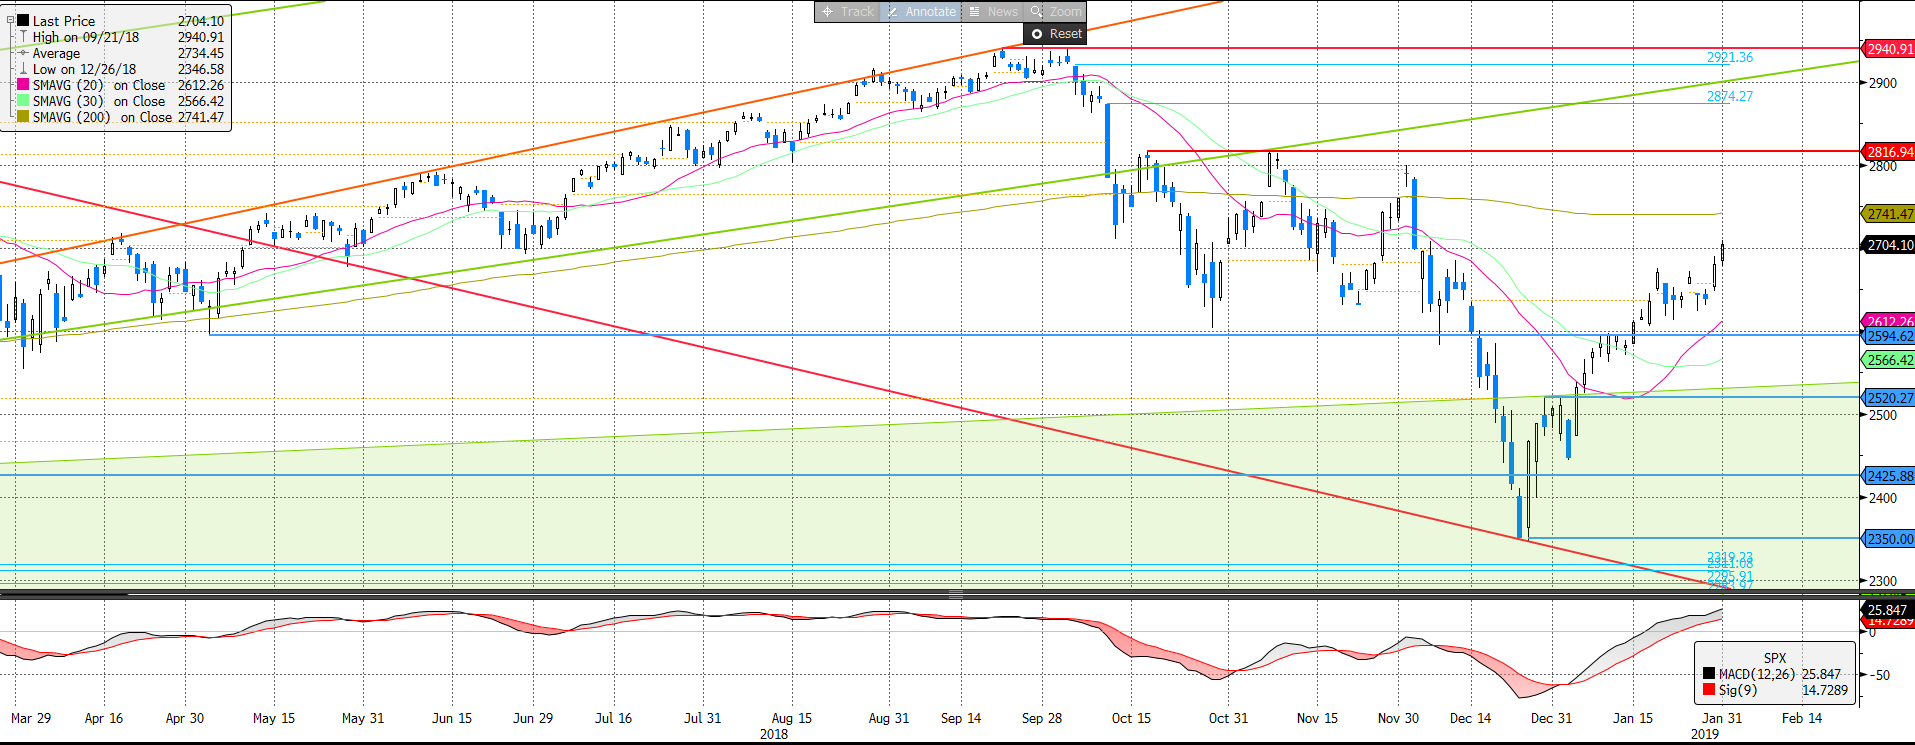Activate the Zoom magnifier tool

[x=1056, y=12]
